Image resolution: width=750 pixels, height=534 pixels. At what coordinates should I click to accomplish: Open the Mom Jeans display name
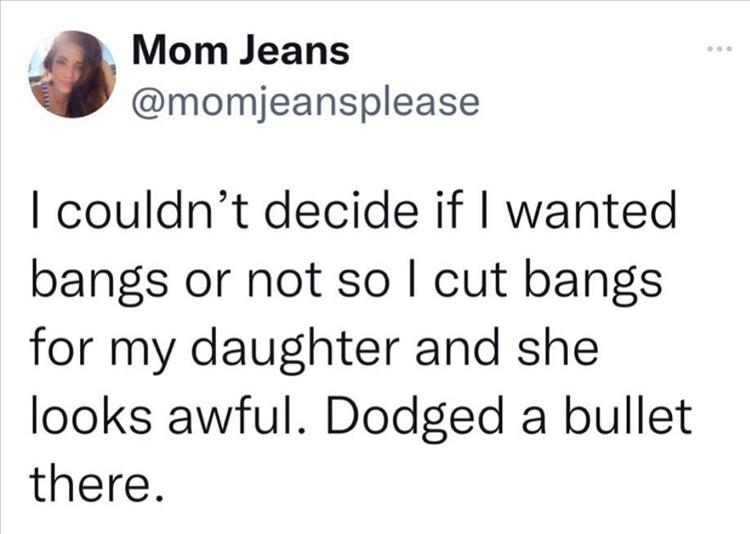click(x=241, y=50)
